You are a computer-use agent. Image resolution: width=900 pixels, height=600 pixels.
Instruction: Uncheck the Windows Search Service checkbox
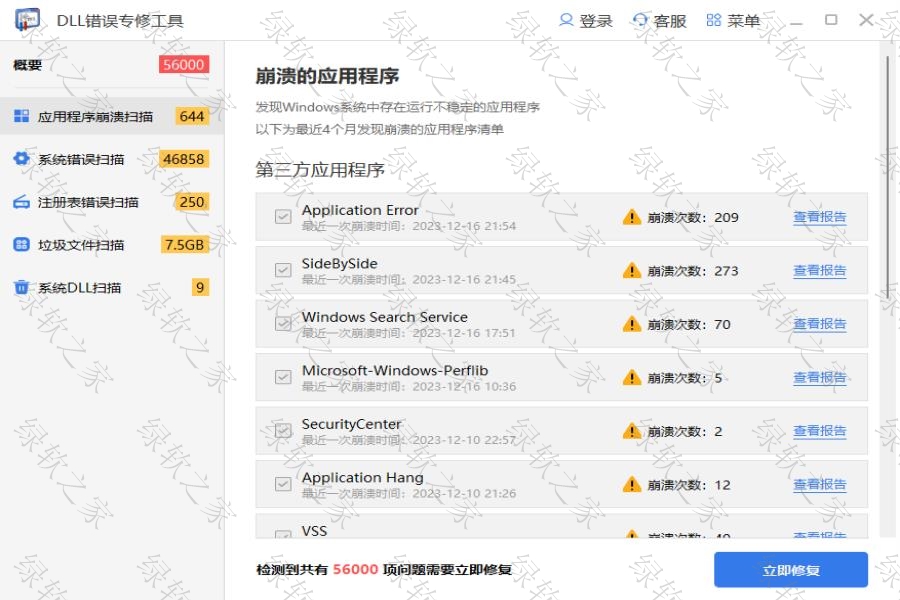tap(283, 324)
